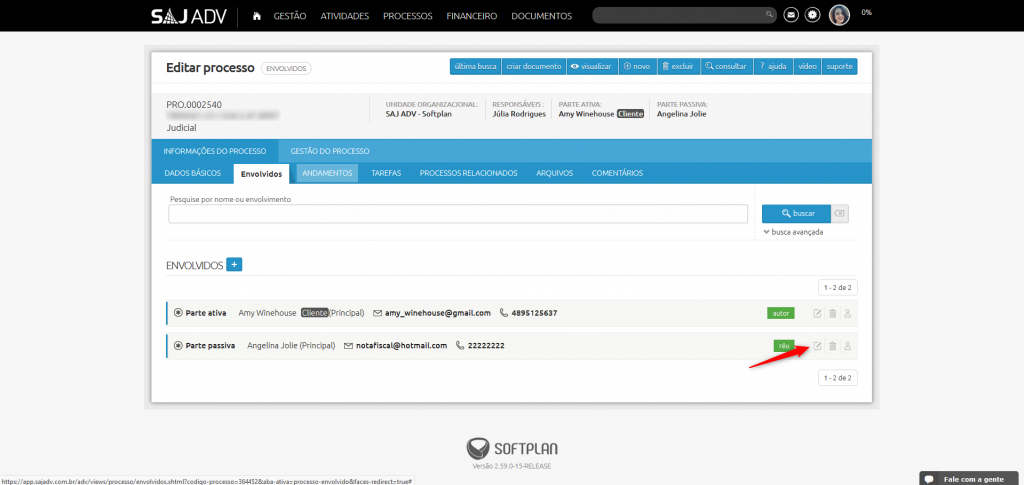Open the PROCESSOS menu
Viewport: 1024px width, 485px height.
click(407, 16)
